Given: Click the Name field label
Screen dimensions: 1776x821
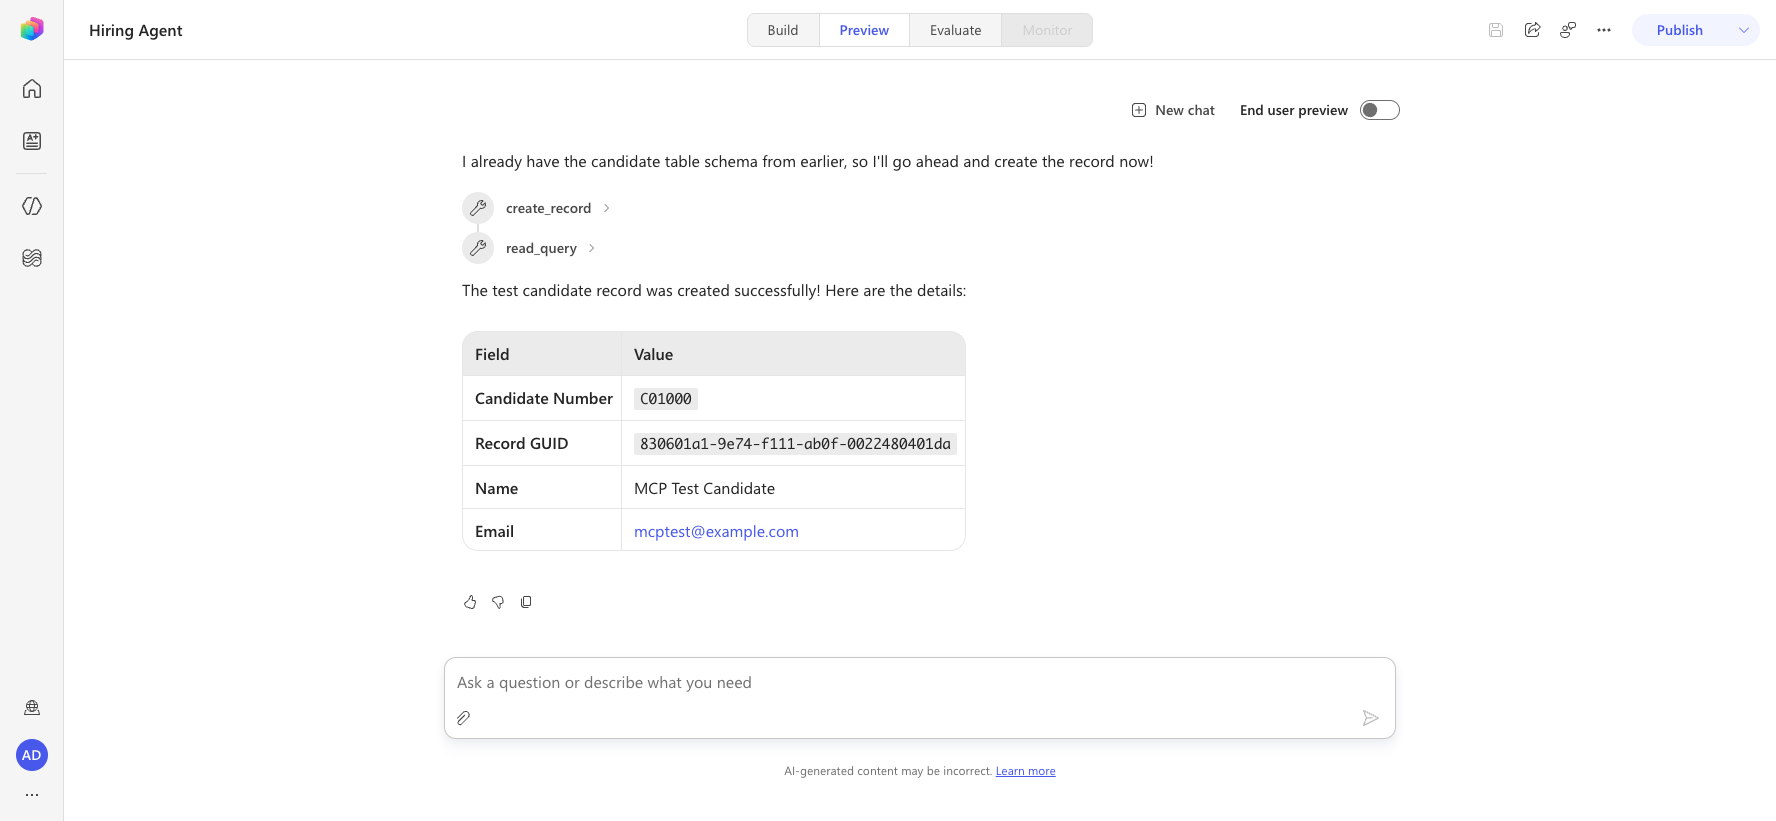Looking at the screenshot, I should pyautogui.click(x=496, y=488).
